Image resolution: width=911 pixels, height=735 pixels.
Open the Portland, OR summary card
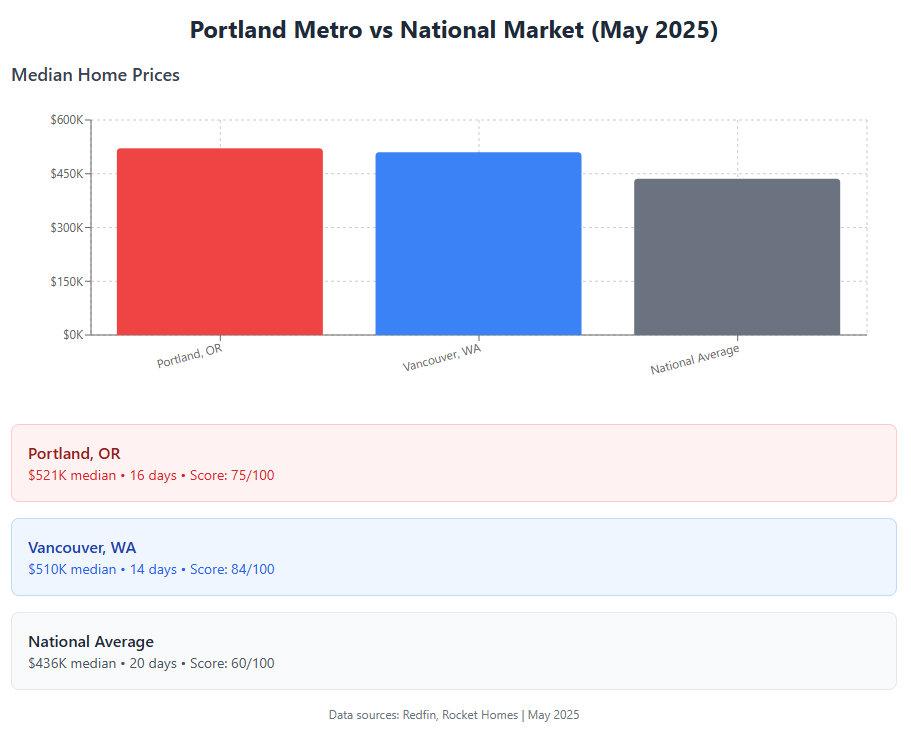coord(454,463)
